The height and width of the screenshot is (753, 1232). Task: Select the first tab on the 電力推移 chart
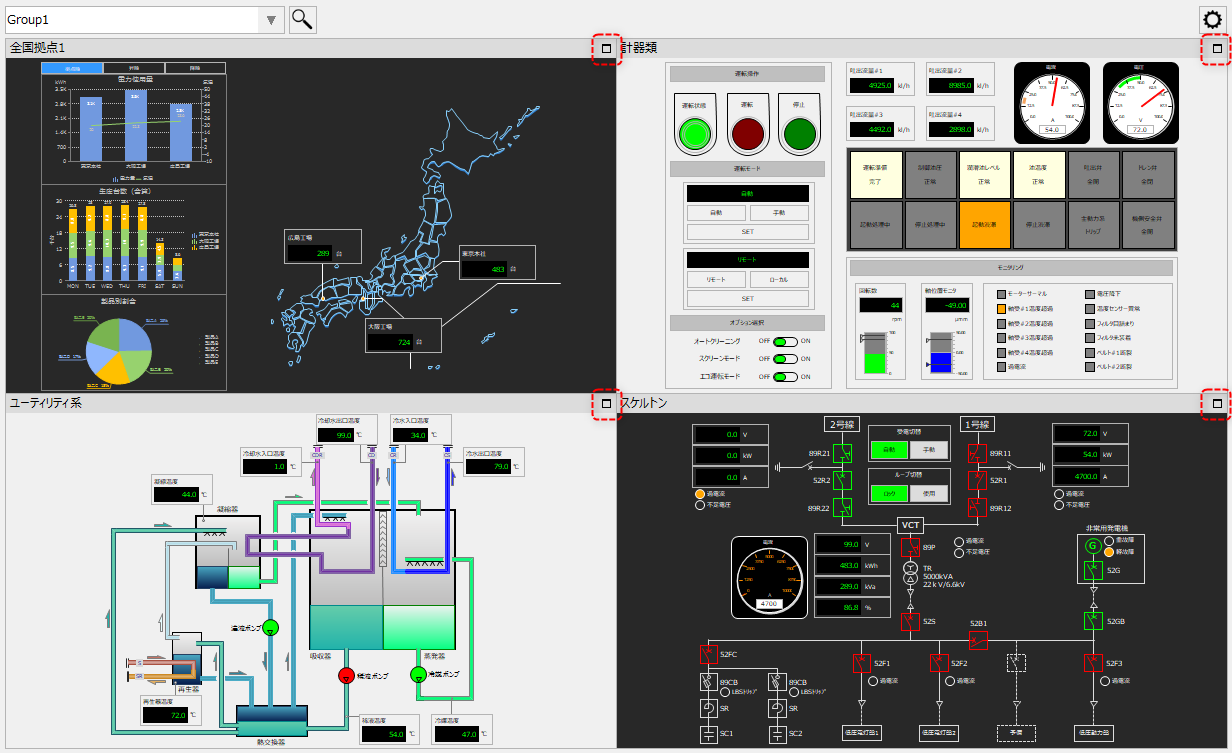click(72, 67)
